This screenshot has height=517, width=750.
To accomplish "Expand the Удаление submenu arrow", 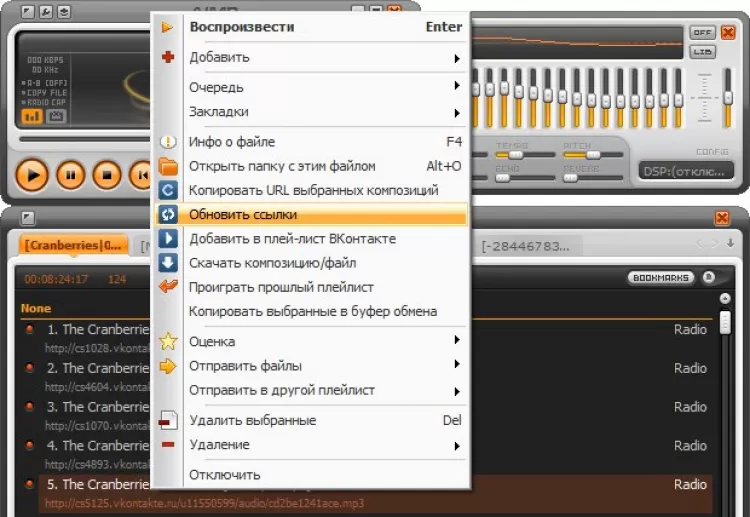I will 457,446.
